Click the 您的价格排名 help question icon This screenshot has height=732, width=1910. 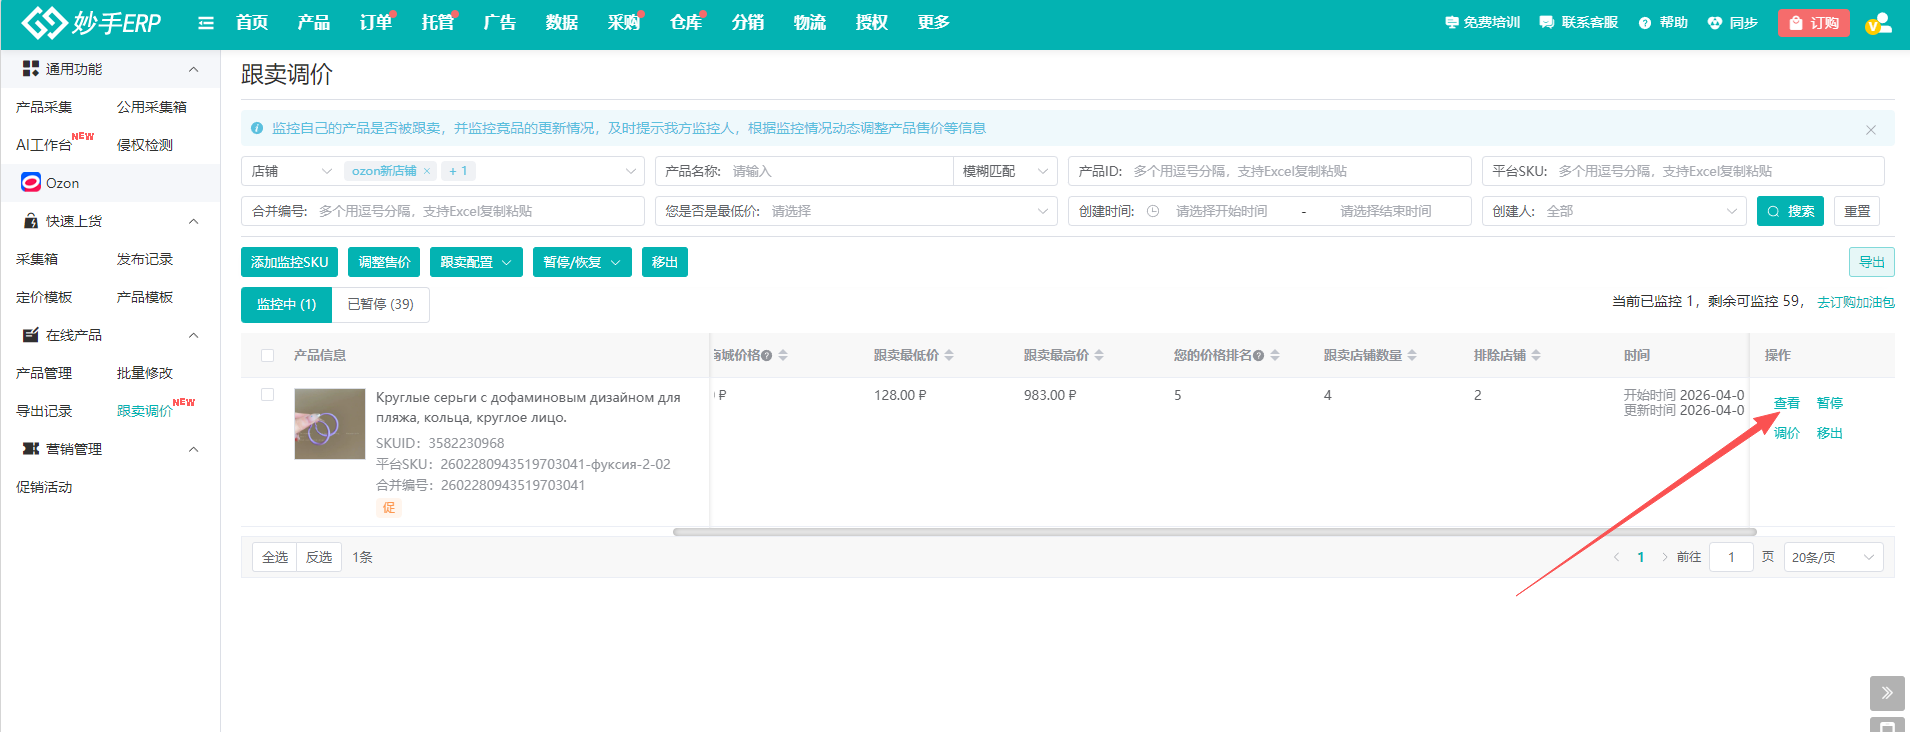pyautogui.click(x=1259, y=355)
